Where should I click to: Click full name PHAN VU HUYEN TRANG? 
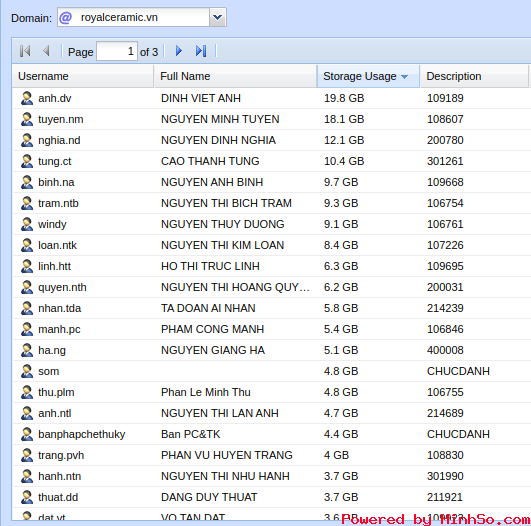point(227,455)
